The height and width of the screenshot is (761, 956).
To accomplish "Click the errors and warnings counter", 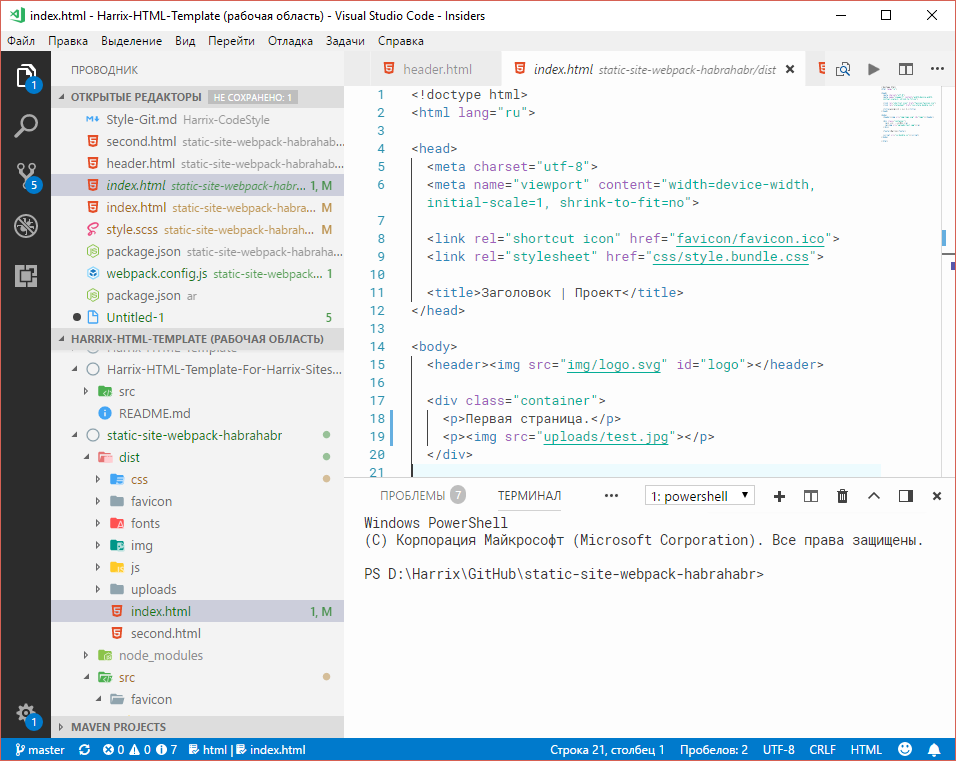I will (x=135, y=749).
